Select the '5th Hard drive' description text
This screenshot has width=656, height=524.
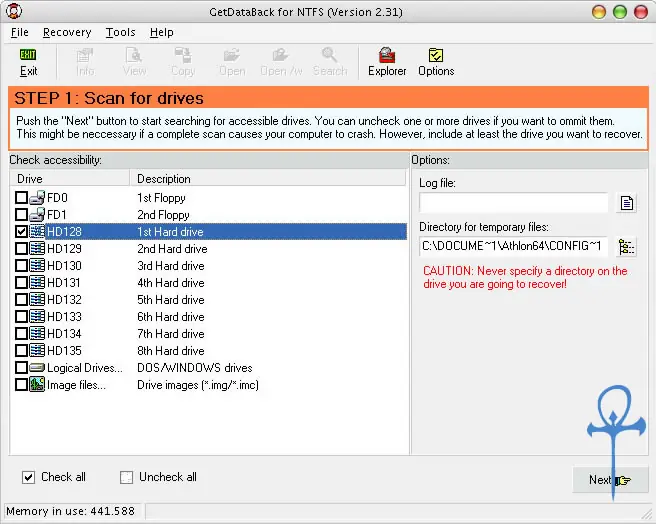[x=171, y=300]
